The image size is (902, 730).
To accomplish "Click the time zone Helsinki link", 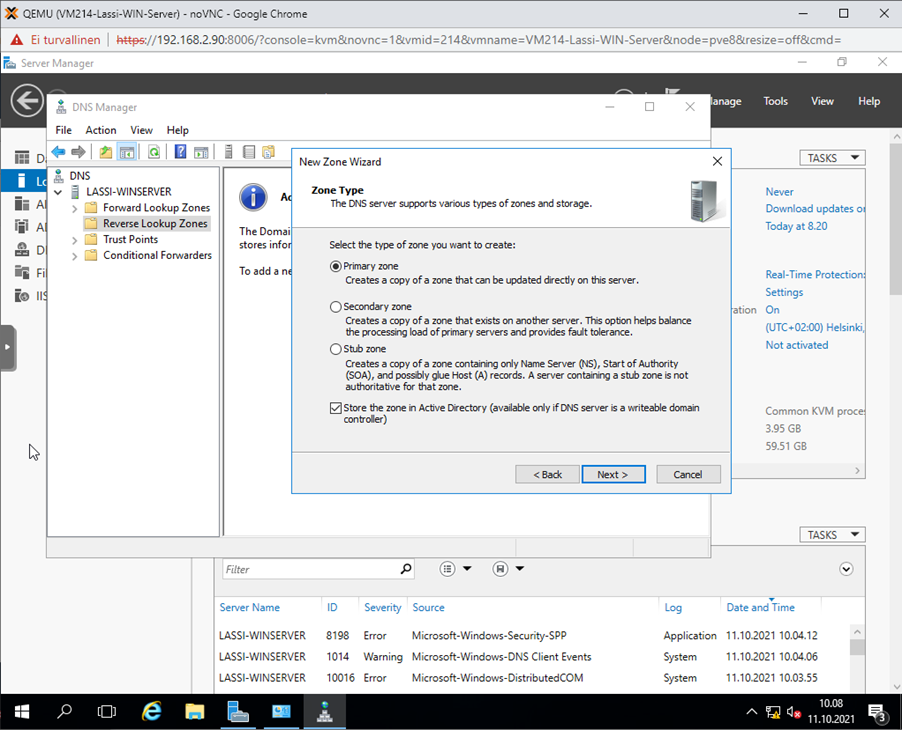I will coord(815,327).
